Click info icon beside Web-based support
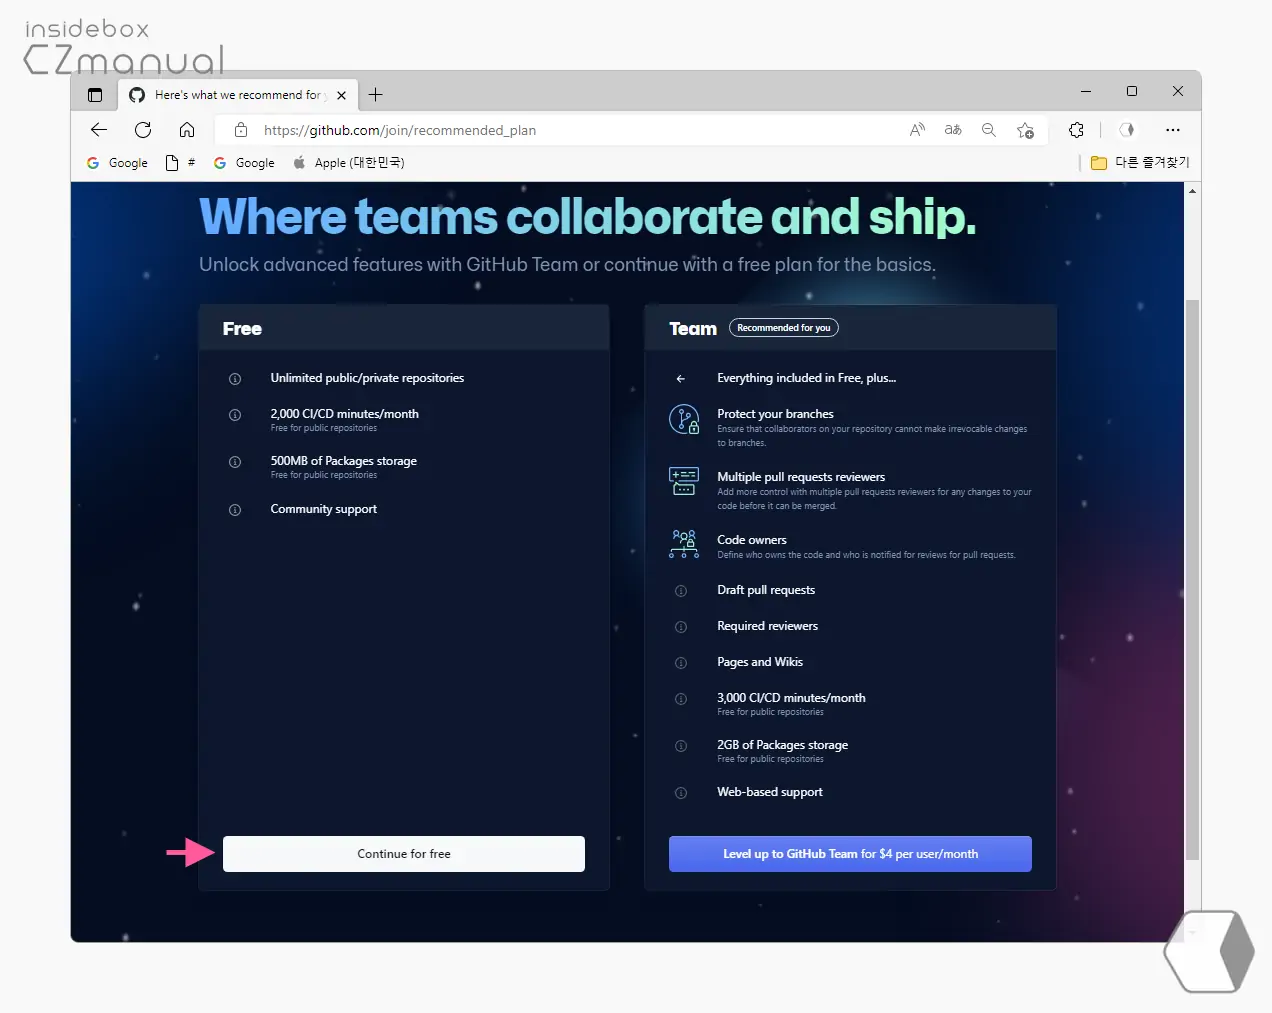The height and width of the screenshot is (1013, 1272). pos(681,793)
